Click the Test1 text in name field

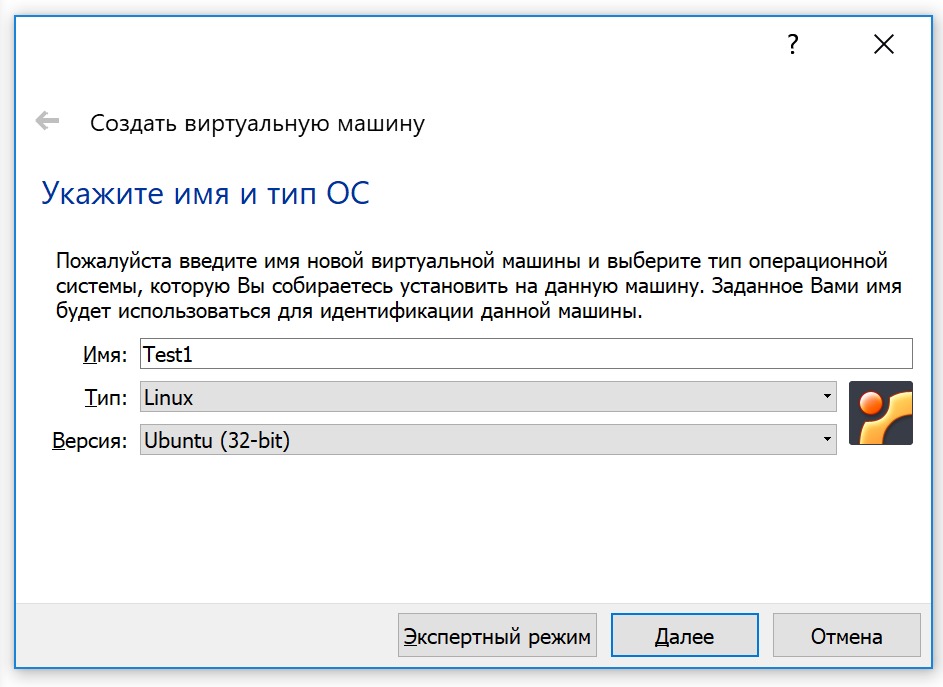168,354
